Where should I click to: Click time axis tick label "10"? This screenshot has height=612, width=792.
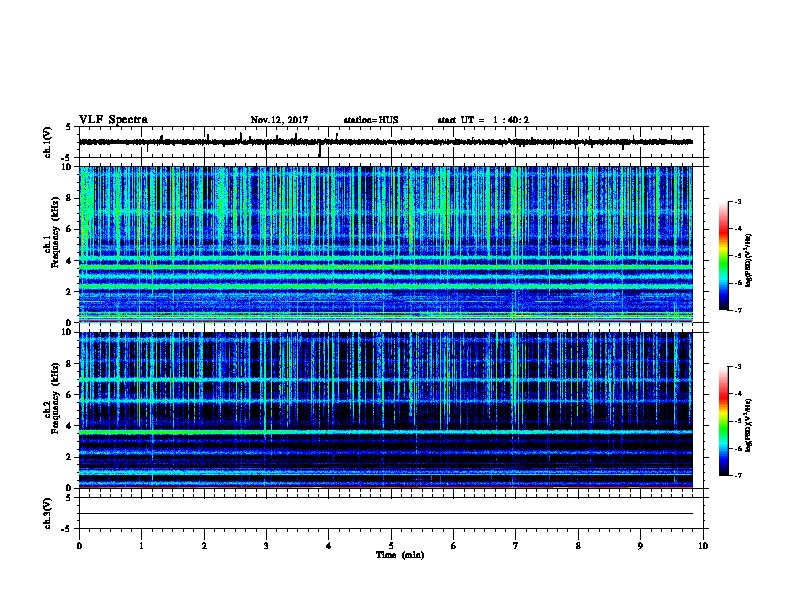703,546
